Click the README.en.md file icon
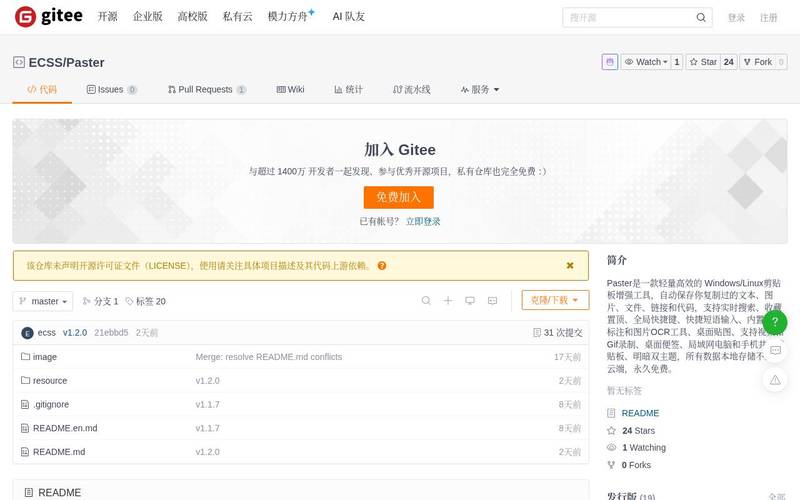This screenshot has height=500, width=800. [25, 428]
